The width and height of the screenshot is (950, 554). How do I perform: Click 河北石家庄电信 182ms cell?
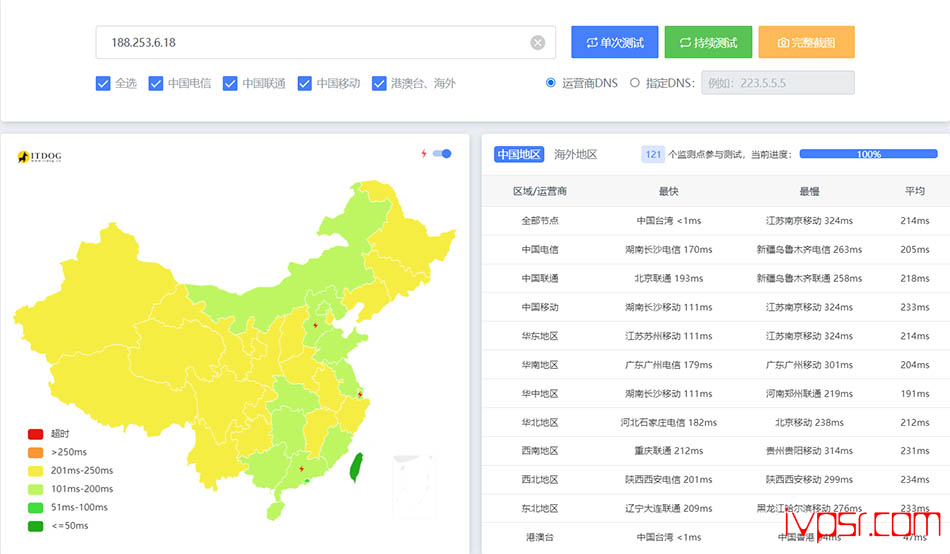pyautogui.click(x=669, y=422)
